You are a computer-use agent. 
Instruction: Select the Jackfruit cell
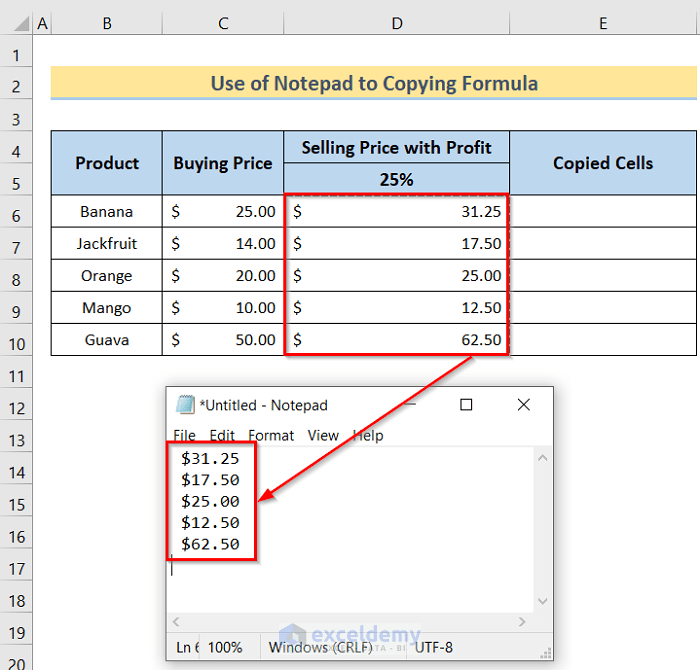tap(107, 243)
